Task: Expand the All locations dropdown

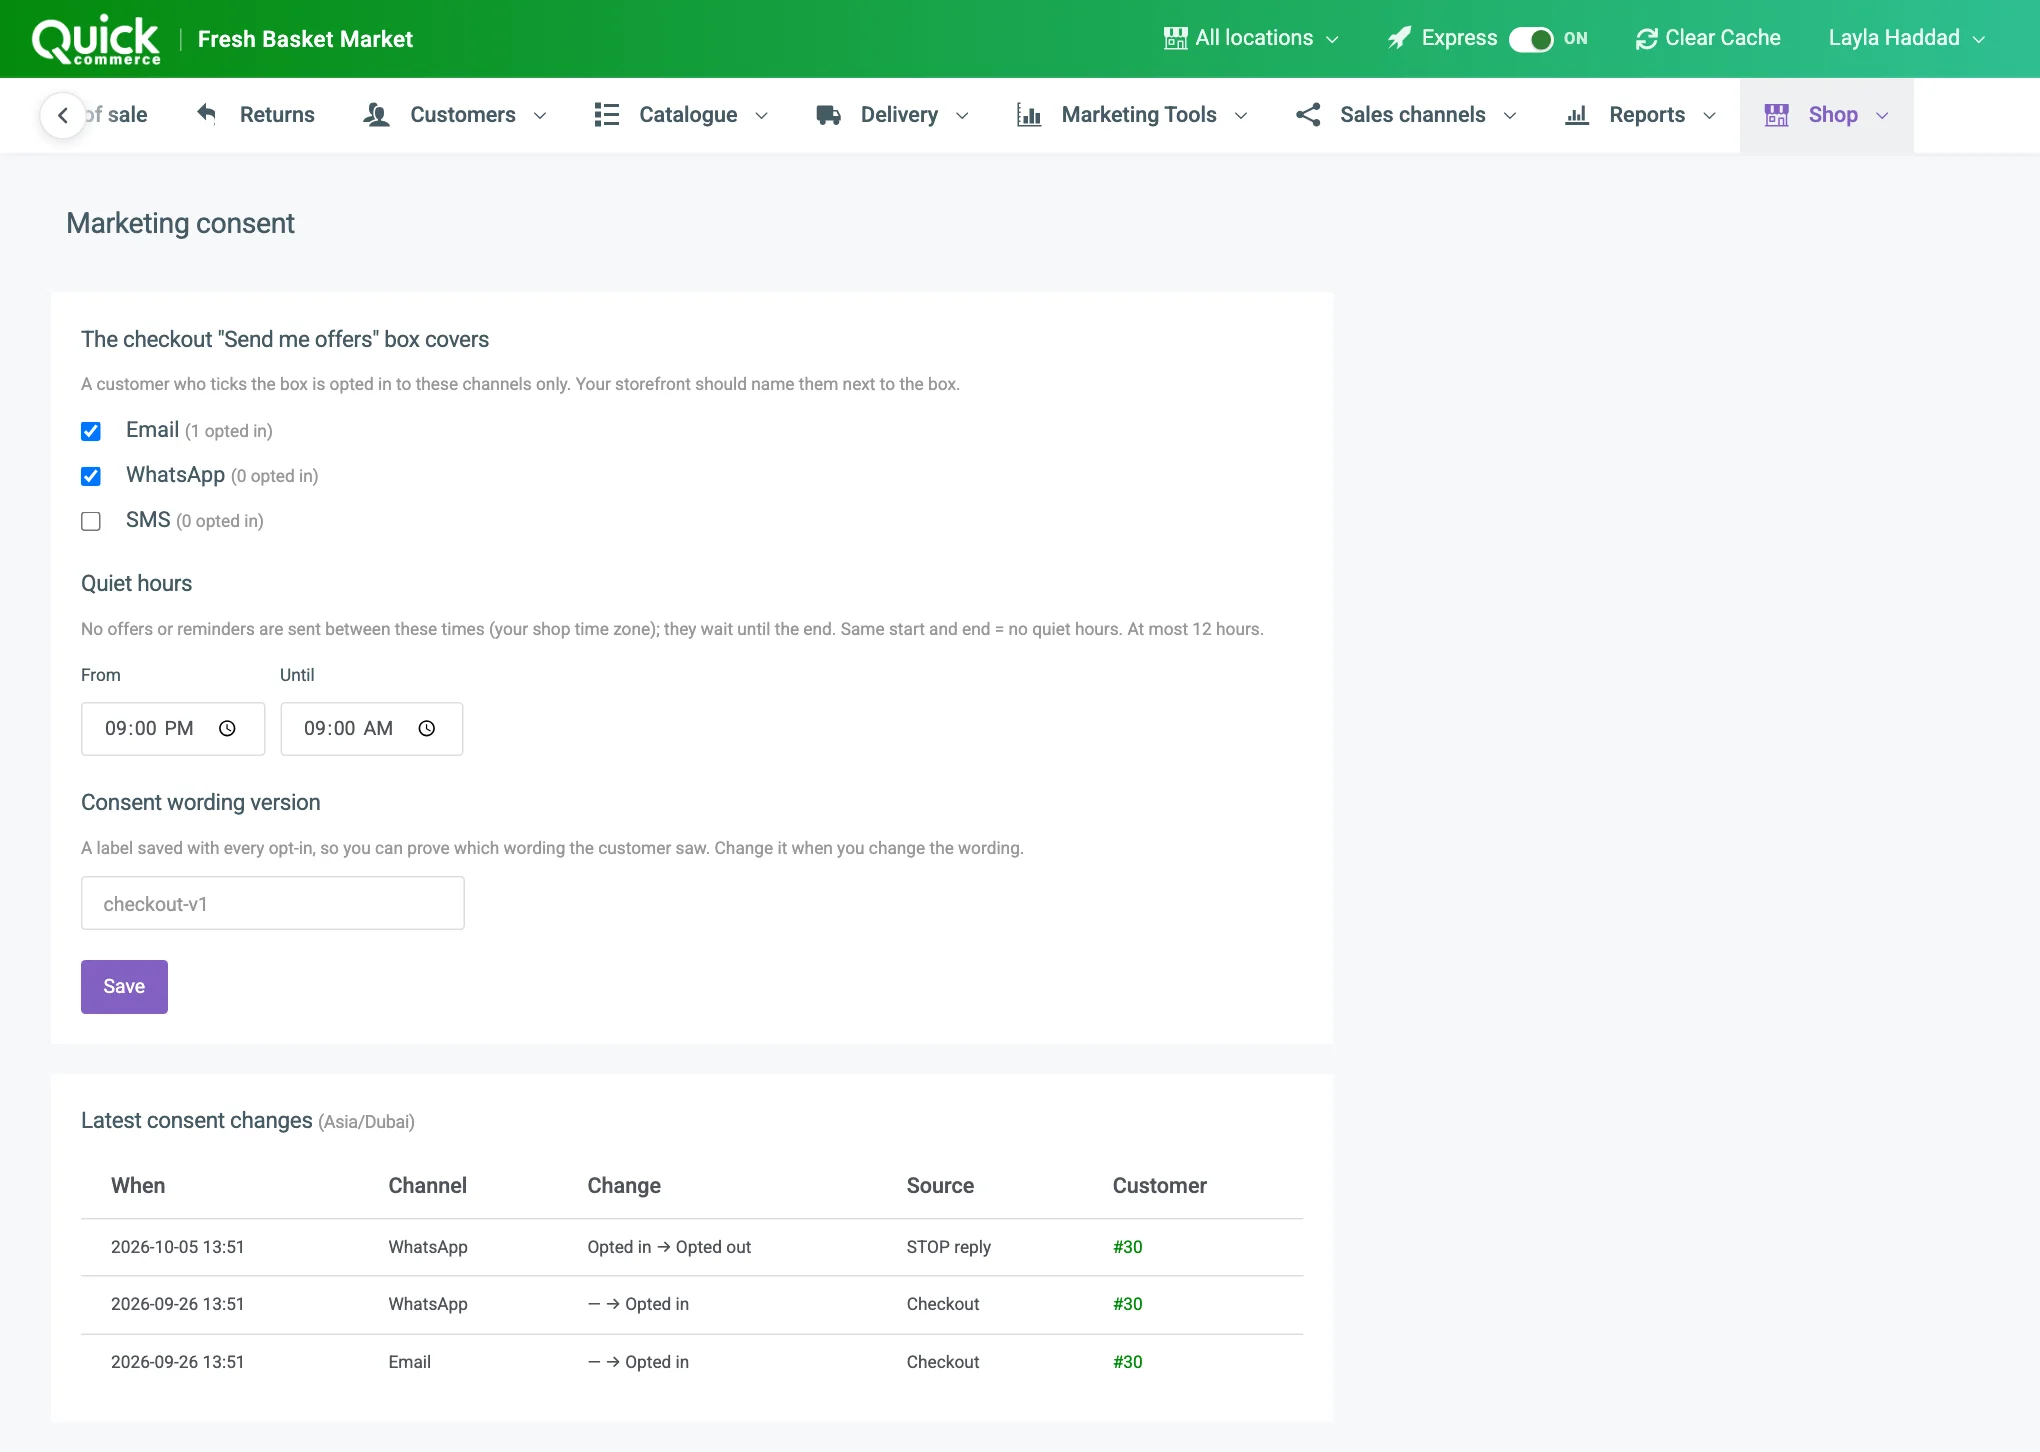Action: coord(1252,38)
